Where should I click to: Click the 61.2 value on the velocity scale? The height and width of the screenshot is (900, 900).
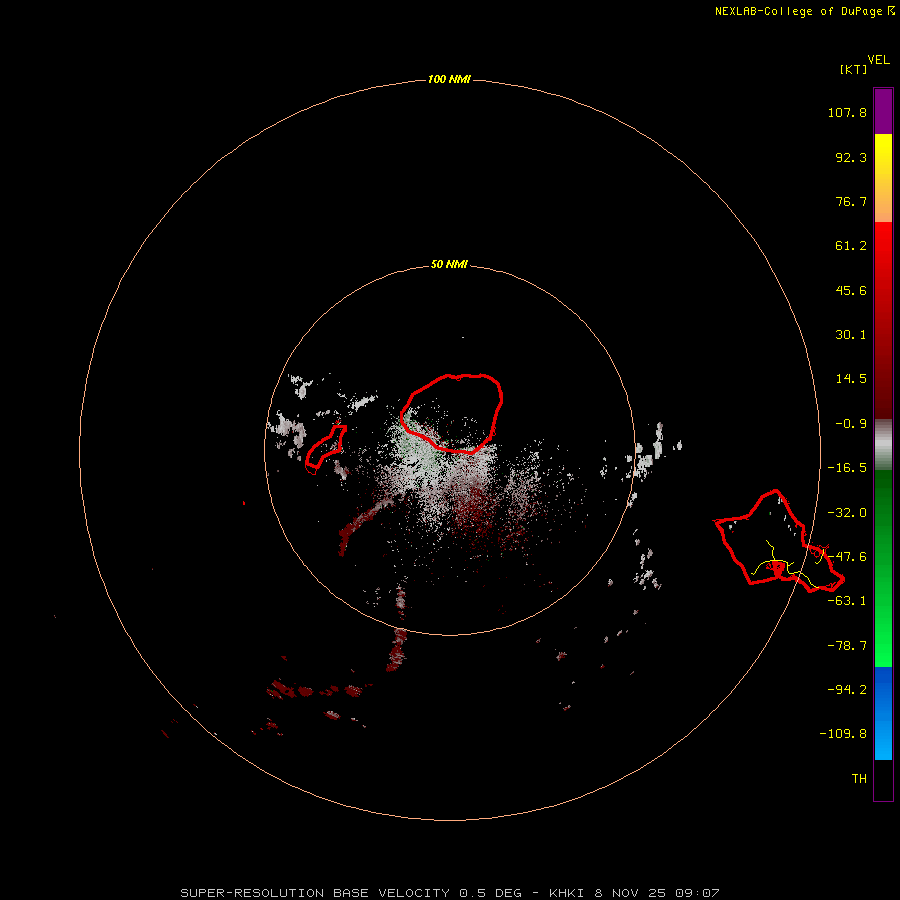(x=851, y=246)
